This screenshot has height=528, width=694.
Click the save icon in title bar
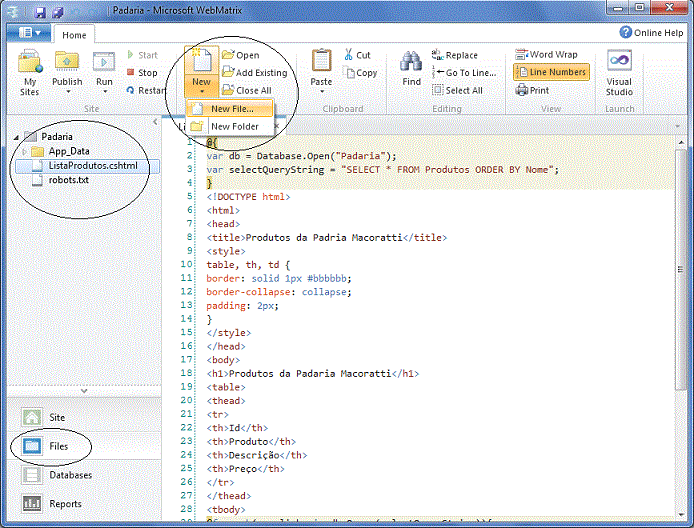tap(40, 12)
